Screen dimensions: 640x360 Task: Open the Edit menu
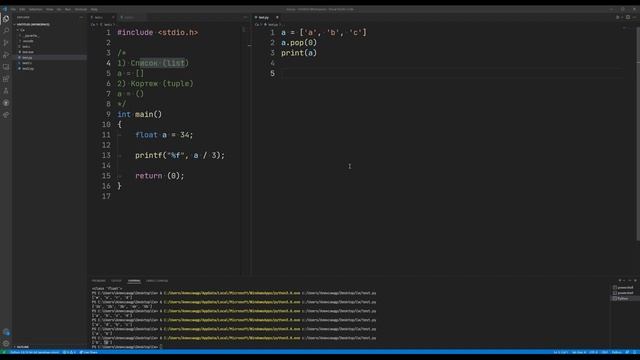pyautogui.click(x=22, y=9)
